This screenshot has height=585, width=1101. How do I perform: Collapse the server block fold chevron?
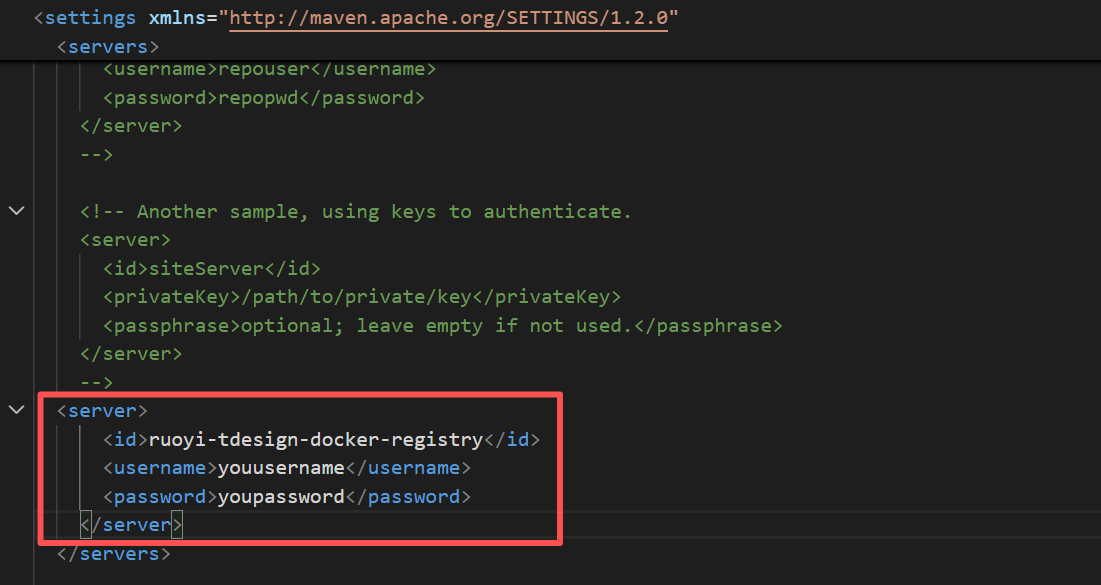click(x=17, y=410)
